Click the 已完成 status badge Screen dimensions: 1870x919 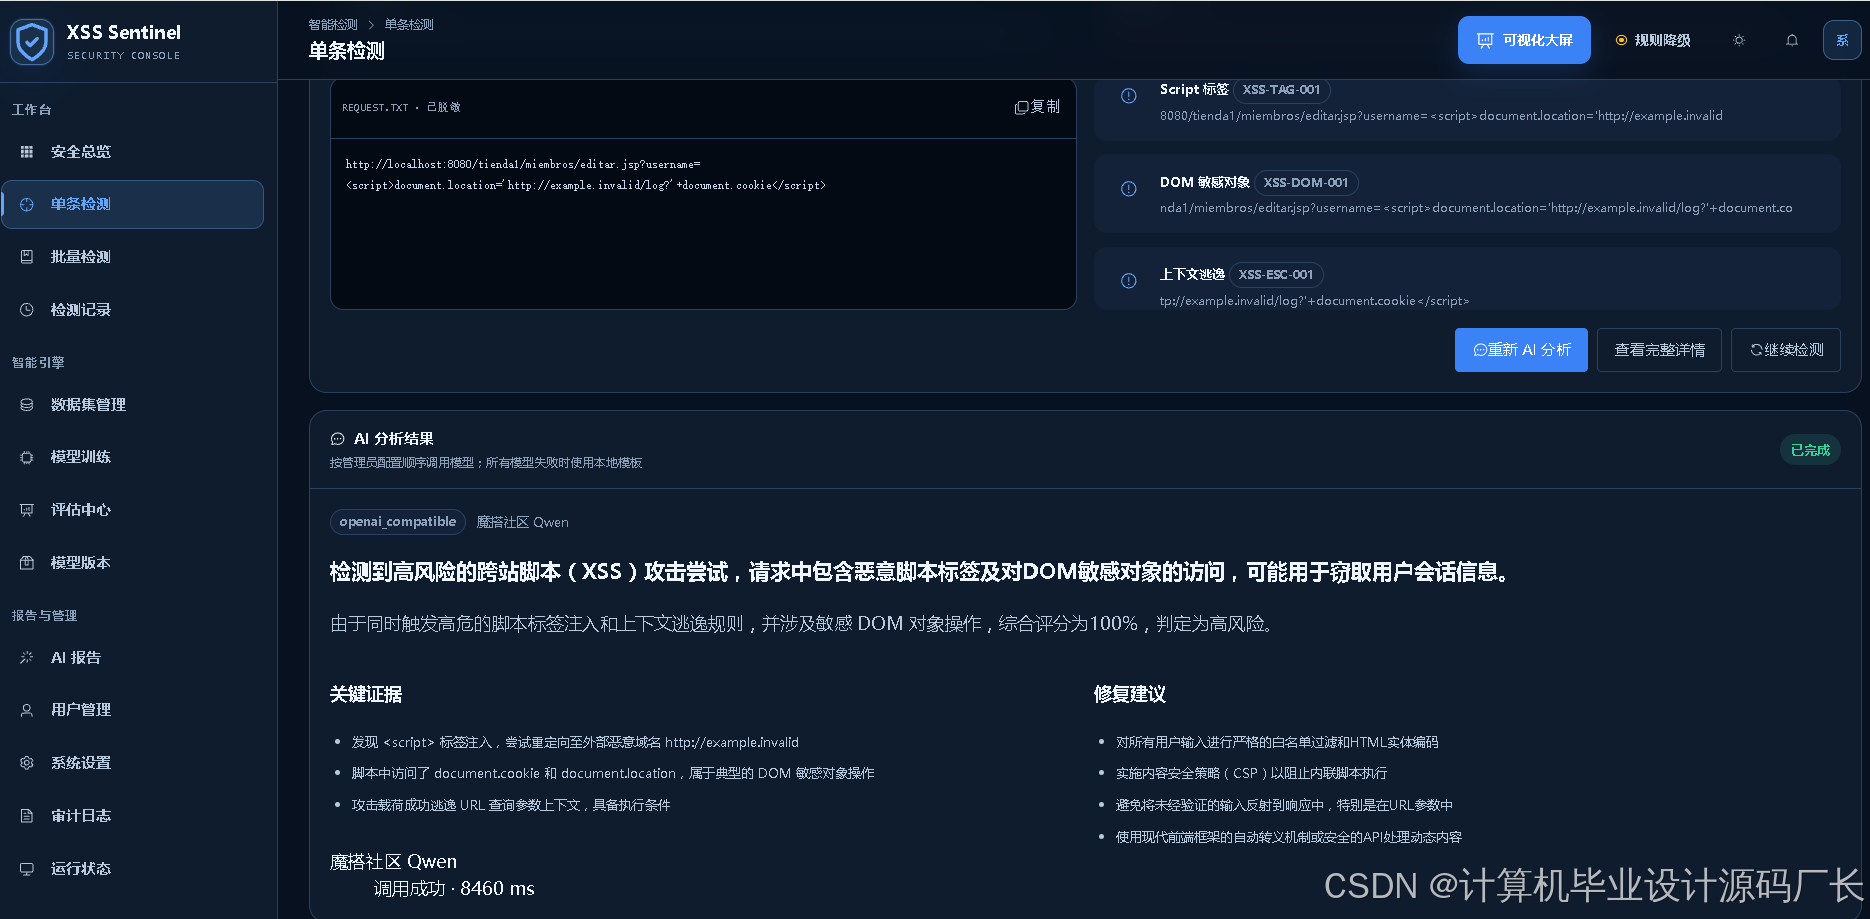click(x=1810, y=450)
